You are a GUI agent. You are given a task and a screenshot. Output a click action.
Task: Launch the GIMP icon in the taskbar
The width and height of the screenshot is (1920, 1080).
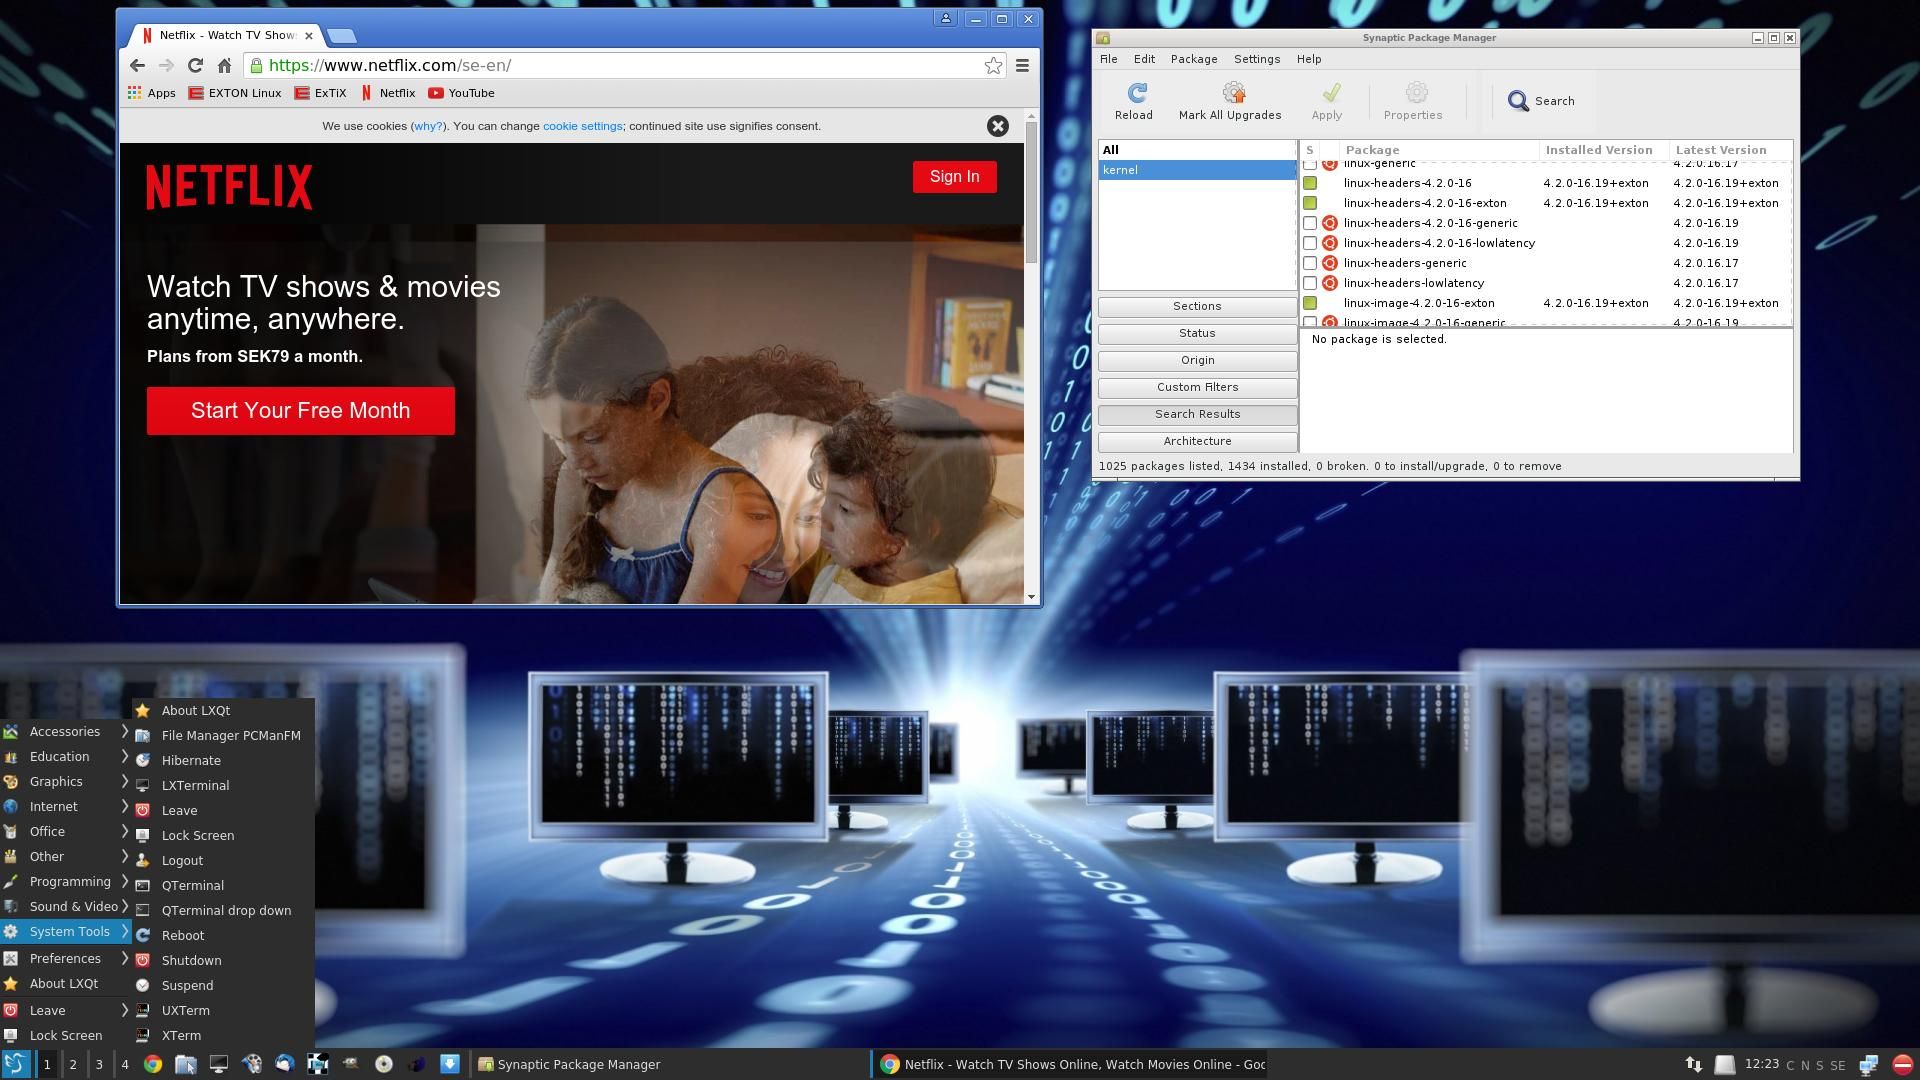click(x=350, y=1064)
